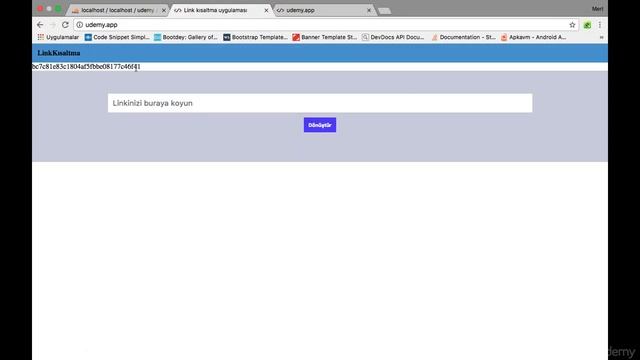
Task: Open site info icon in address bar
Action: click(80, 25)
